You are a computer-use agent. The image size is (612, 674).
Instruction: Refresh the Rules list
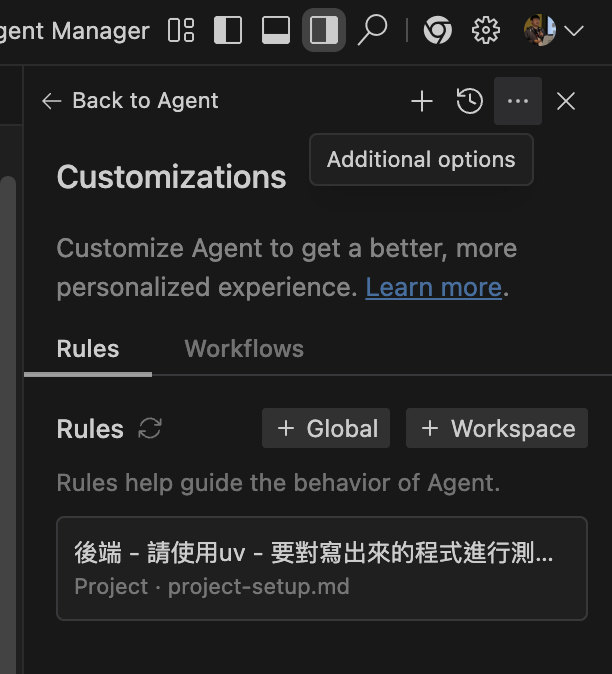(x=150, y=429)
